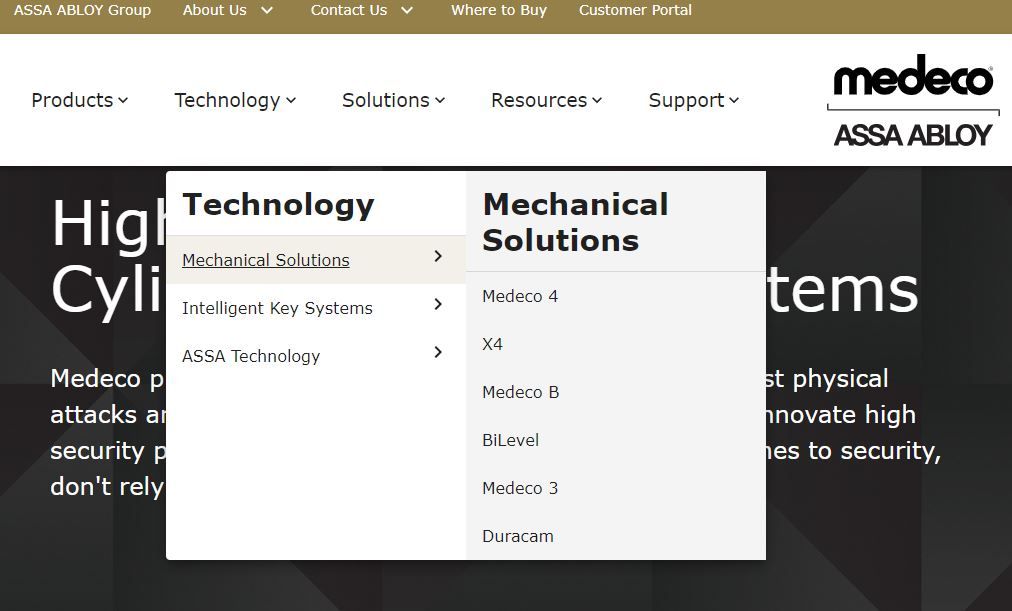Open the Medeco B link
This screenshot has width=1012, height=611.
(x=521, y=392)
